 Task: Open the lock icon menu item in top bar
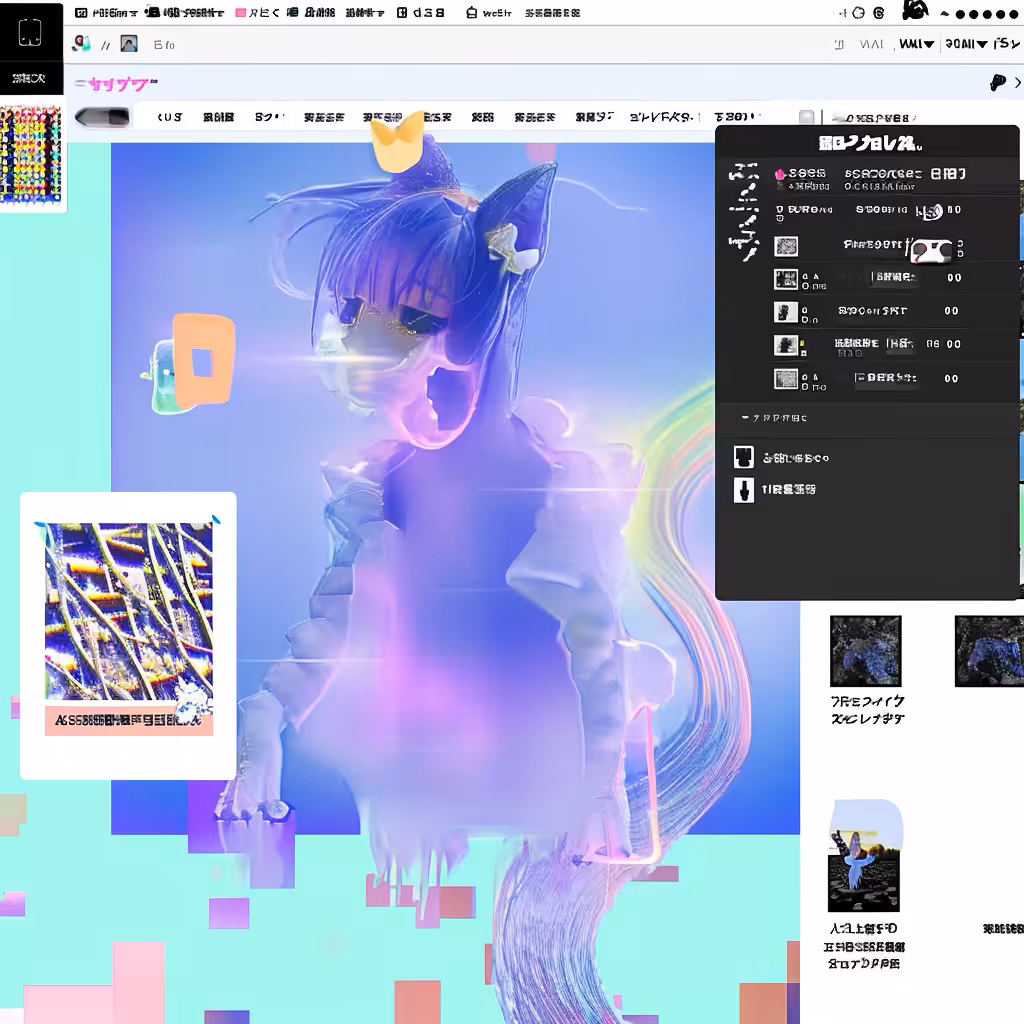click(x=472, y=12)
